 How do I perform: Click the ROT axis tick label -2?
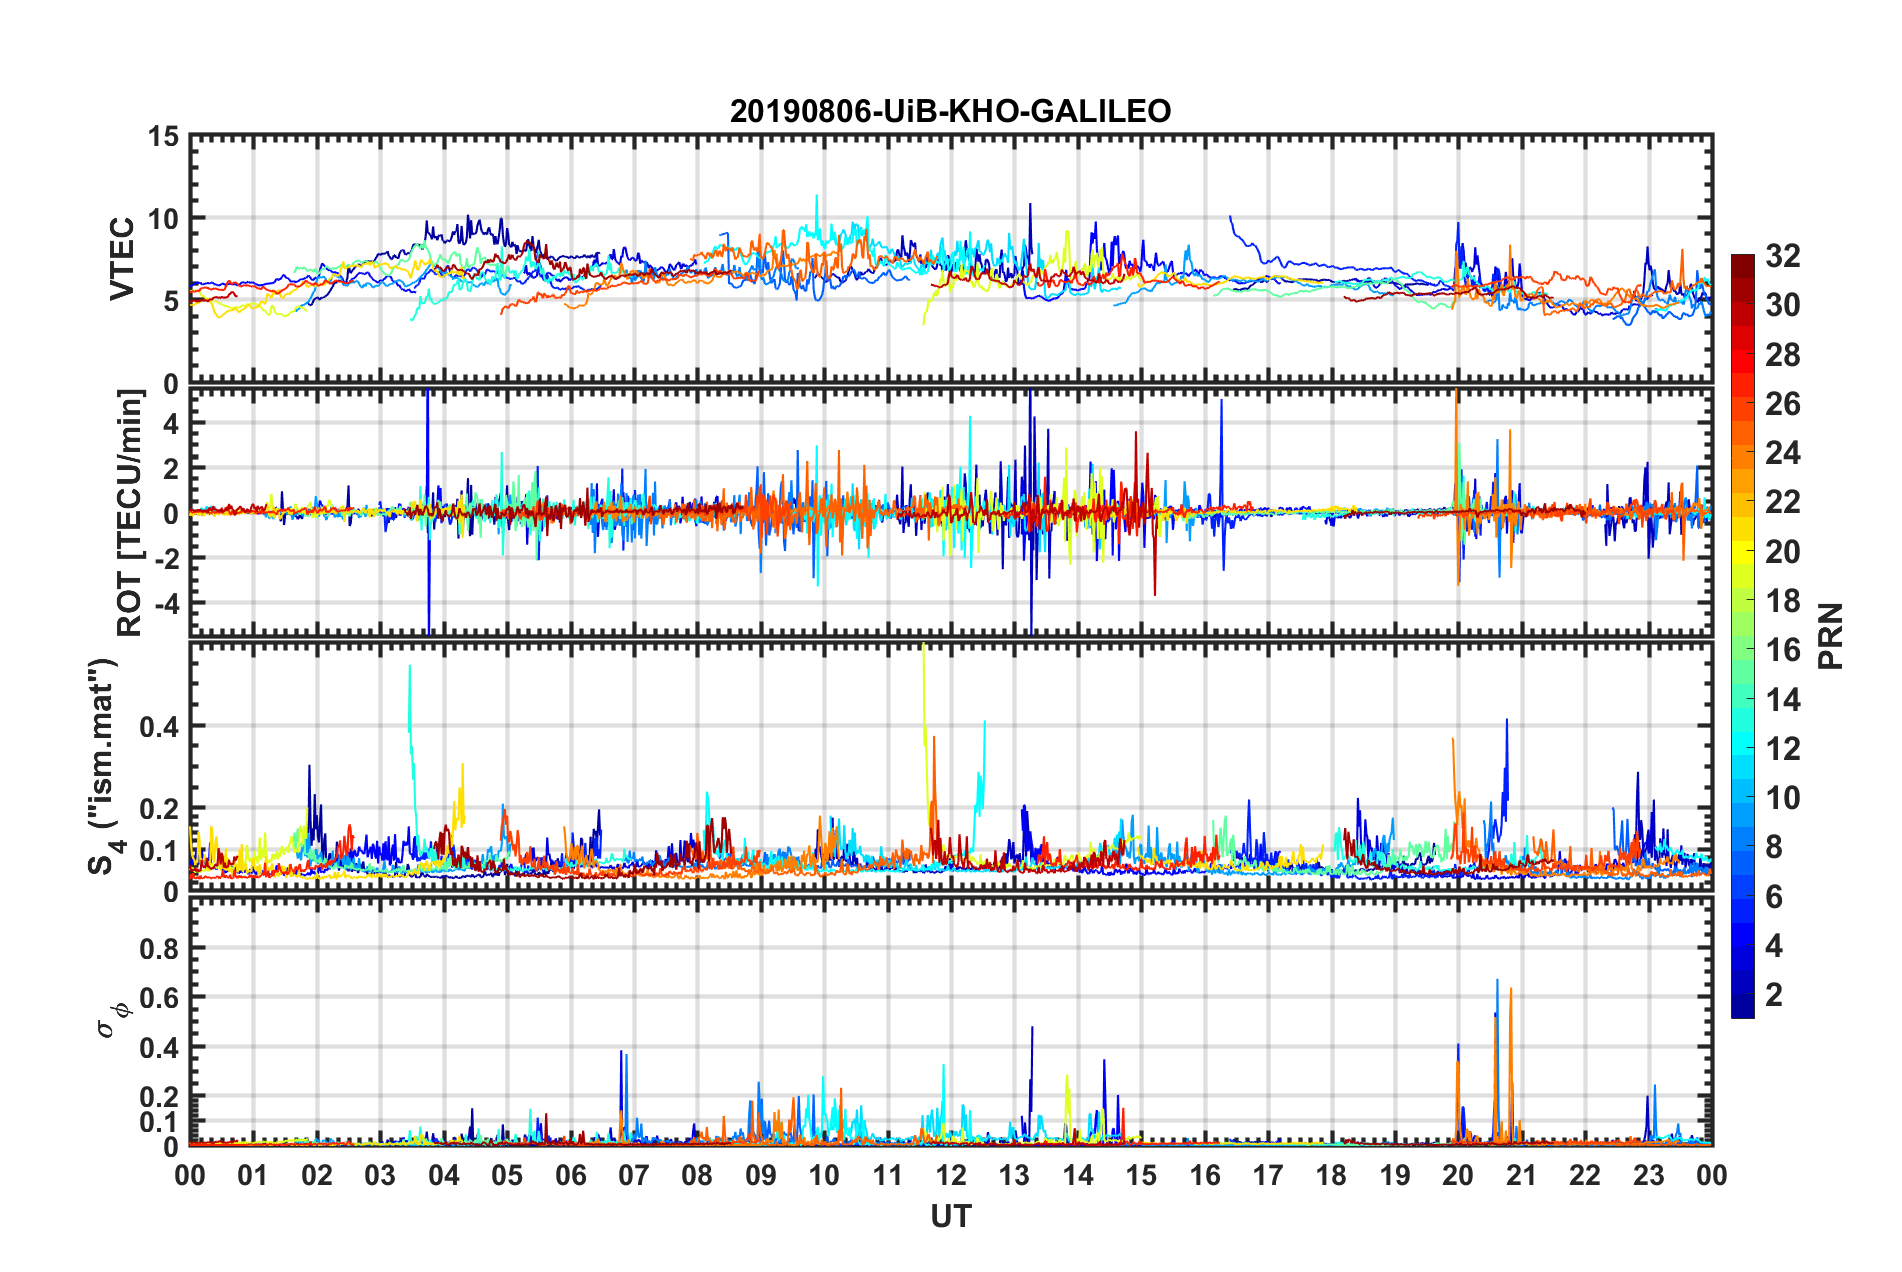tap(166, 558)
